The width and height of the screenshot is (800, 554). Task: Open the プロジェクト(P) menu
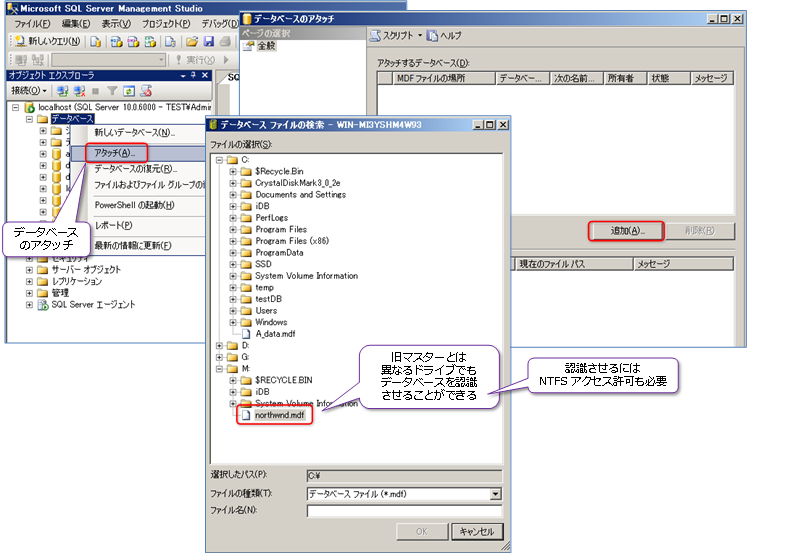pos(166,23)
